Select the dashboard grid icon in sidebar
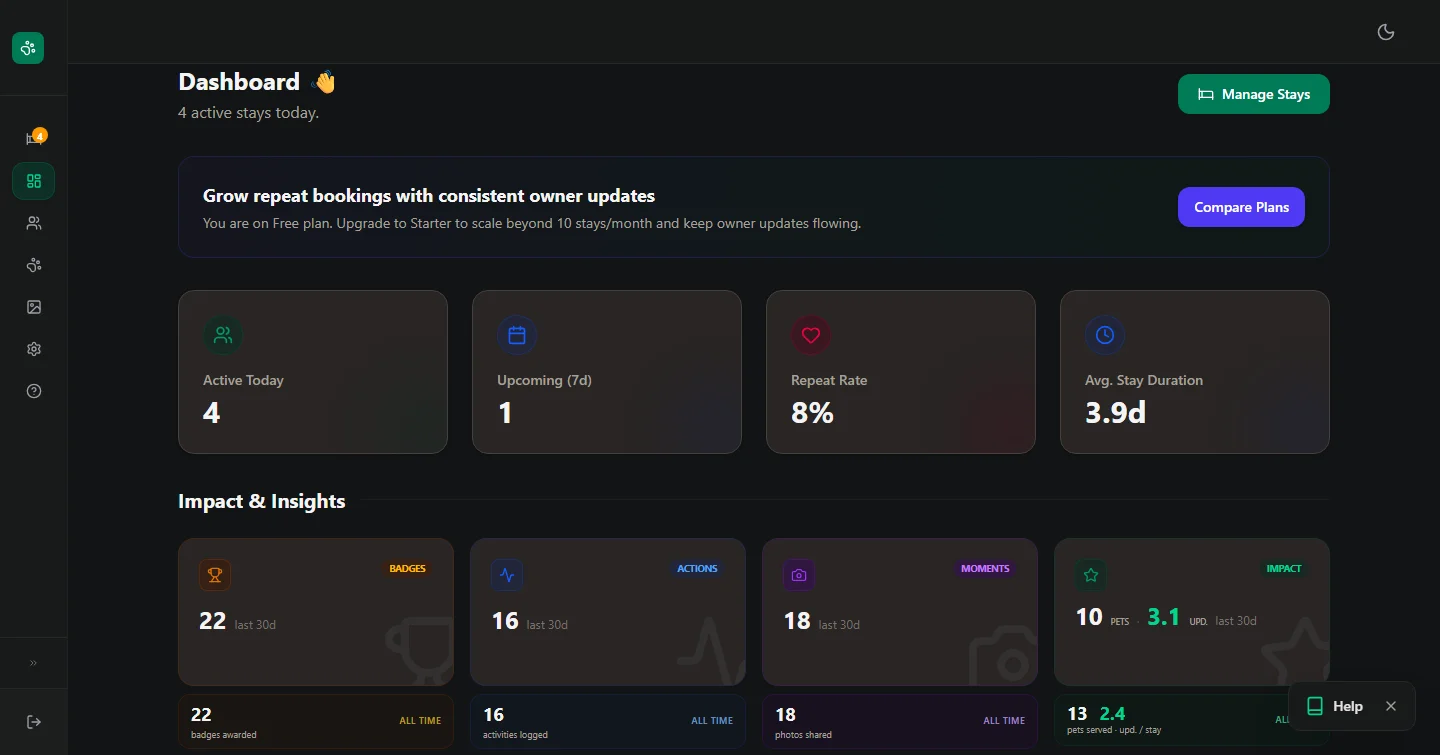The width and height of the screenshot is (1440, 755). tap(34, 181)
